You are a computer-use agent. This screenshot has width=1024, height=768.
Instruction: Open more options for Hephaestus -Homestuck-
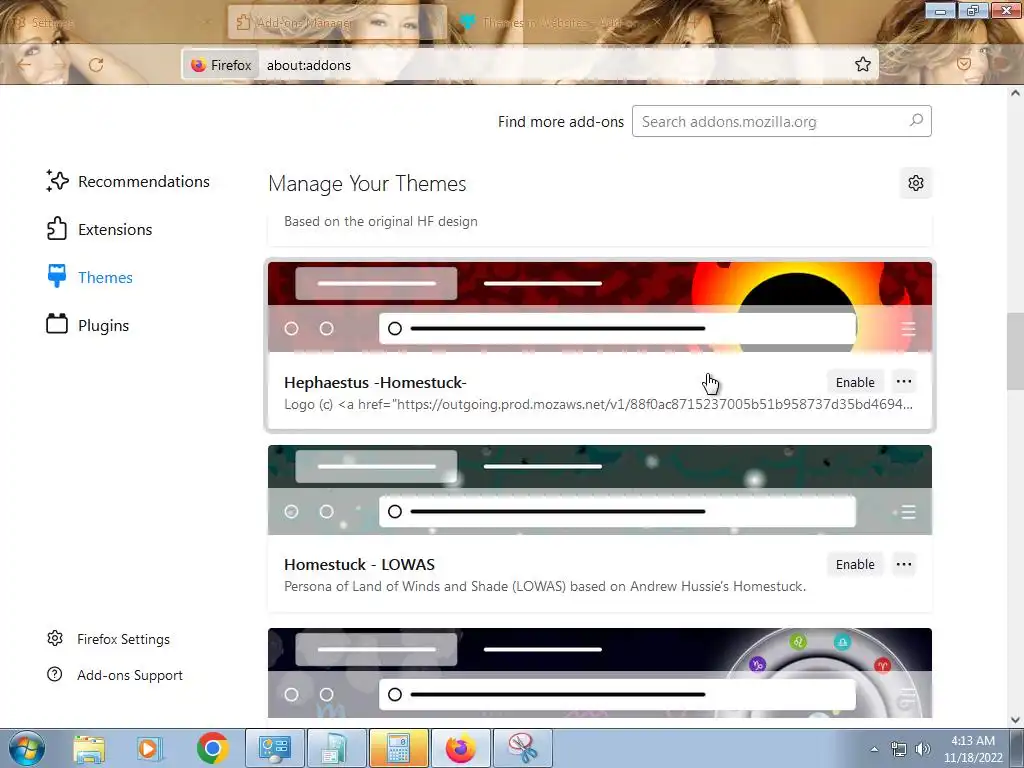point(904,382)
